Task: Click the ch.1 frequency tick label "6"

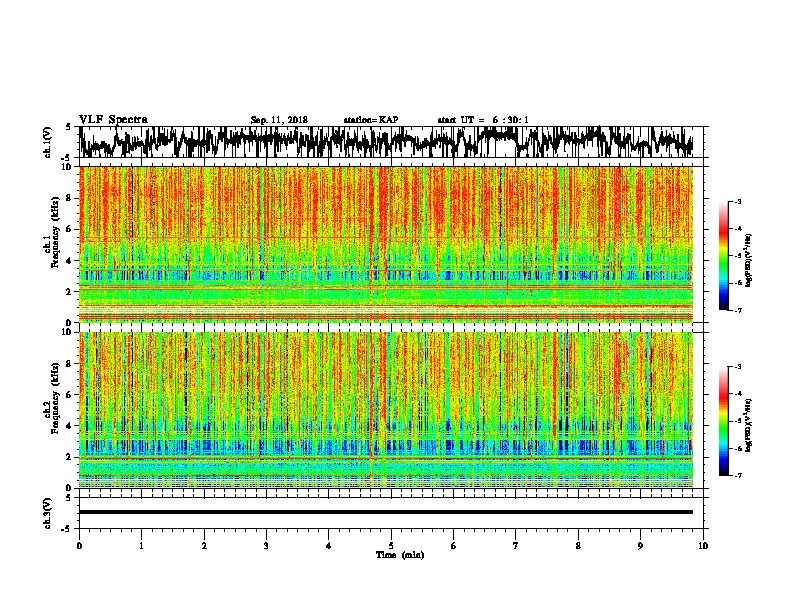Action: (69, 230)
